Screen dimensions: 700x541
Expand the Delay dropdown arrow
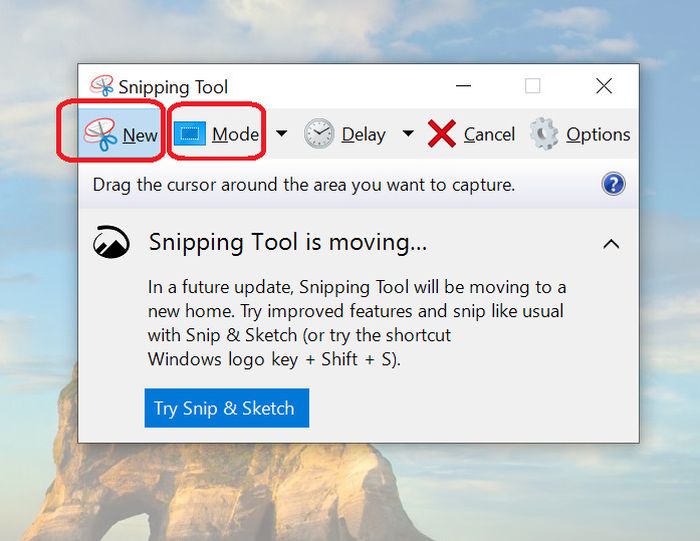point(408,133)
